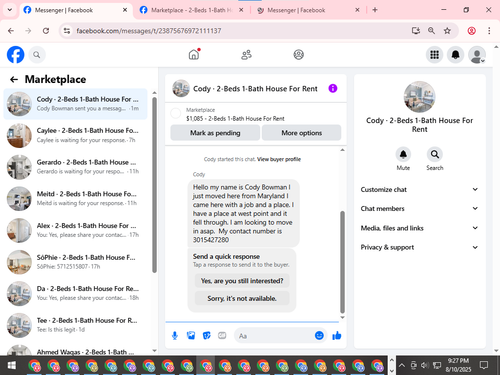This screenshot has width=500, height=375.
Task: Pick a GIF with the GIF icon
Action: pyautogui.click(x=222, y=335)
